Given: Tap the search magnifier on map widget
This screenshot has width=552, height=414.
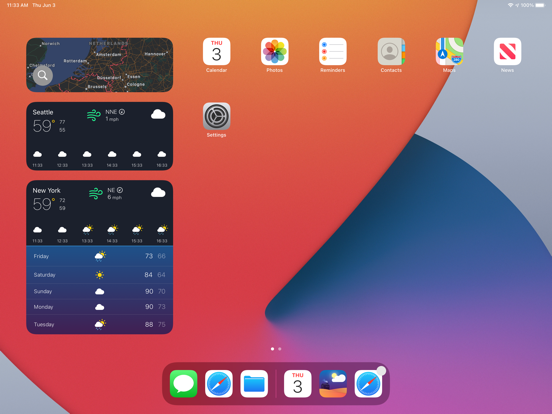Looking at the screenshot, I should (x=43, y=75).
